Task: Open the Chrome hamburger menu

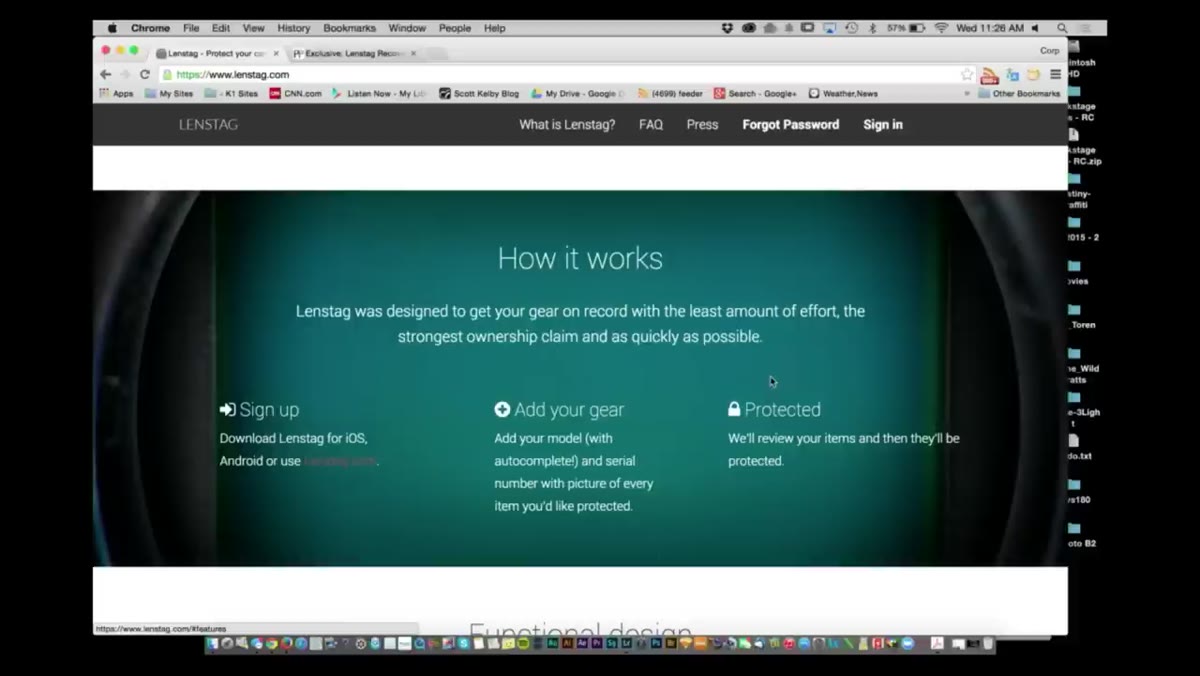Action: click(1055, 74)
